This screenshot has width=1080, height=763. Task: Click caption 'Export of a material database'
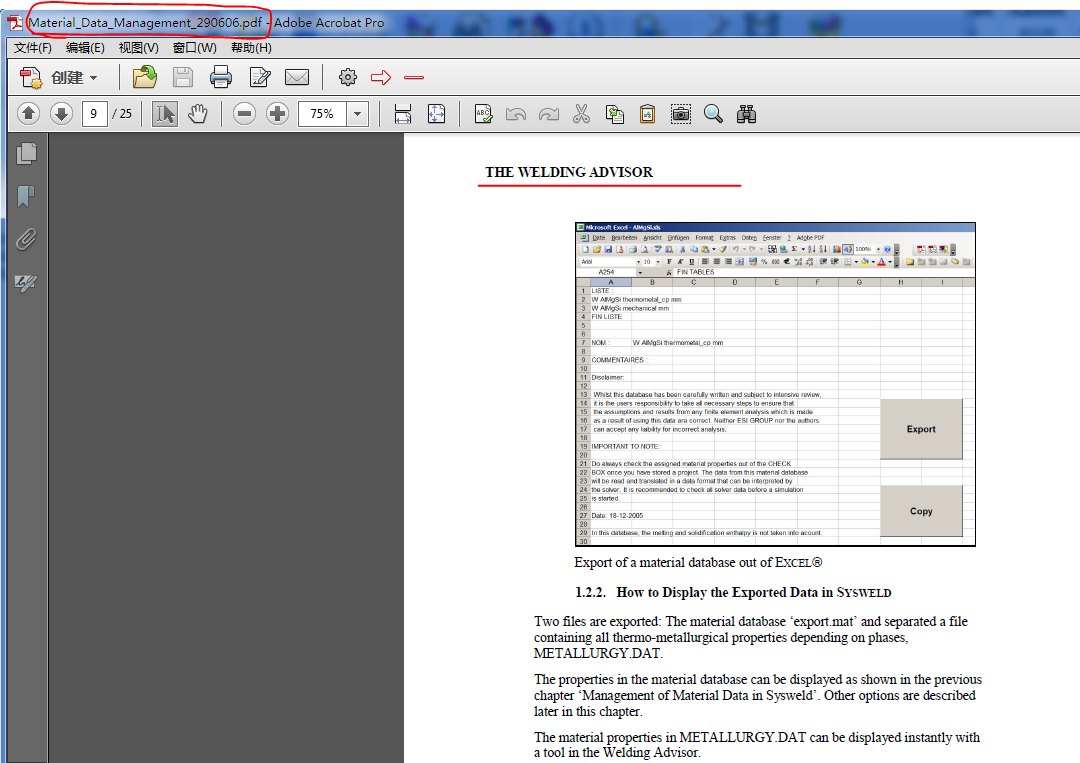coord(698,563)
